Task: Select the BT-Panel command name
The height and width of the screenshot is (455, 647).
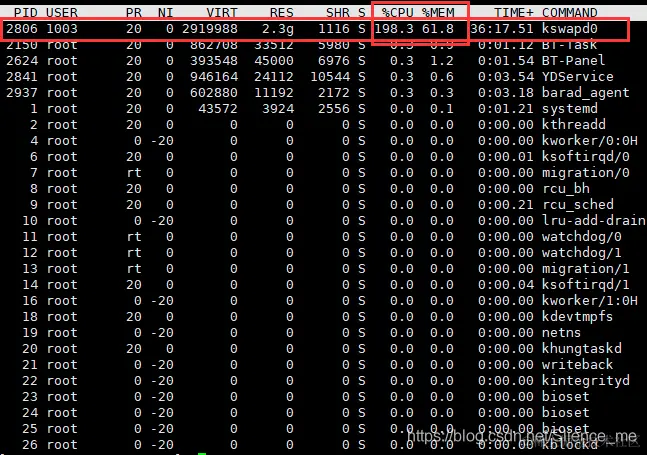Action: [573, 61]
